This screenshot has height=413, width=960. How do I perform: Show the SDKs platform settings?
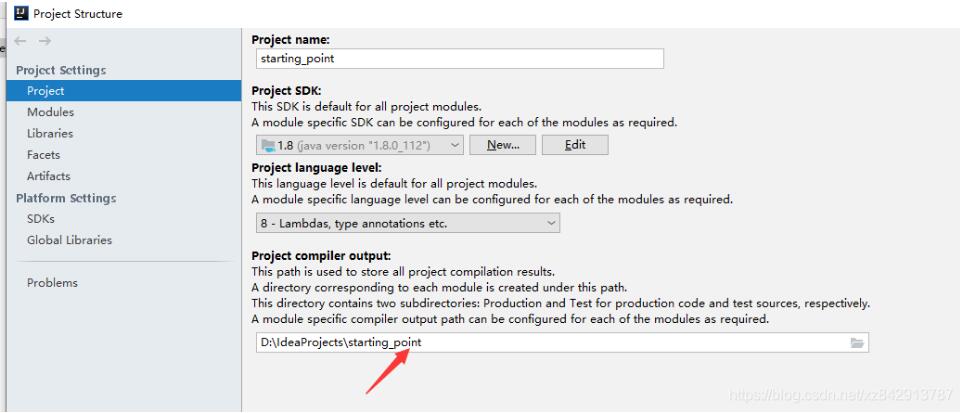pyautogui.click(x=41, y=219)
